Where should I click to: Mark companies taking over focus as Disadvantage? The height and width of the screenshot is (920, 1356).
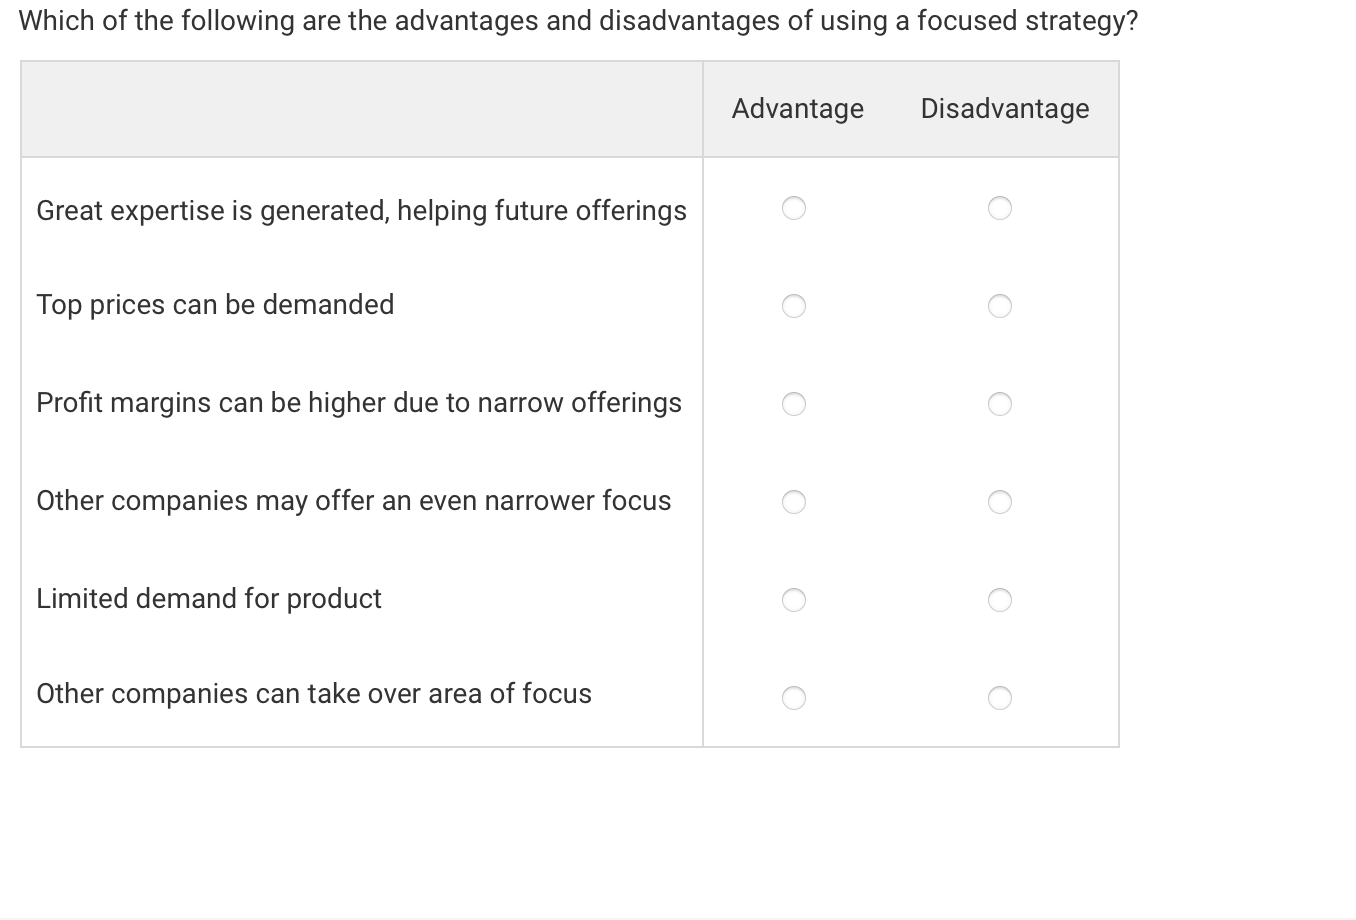pos(1000,698)
